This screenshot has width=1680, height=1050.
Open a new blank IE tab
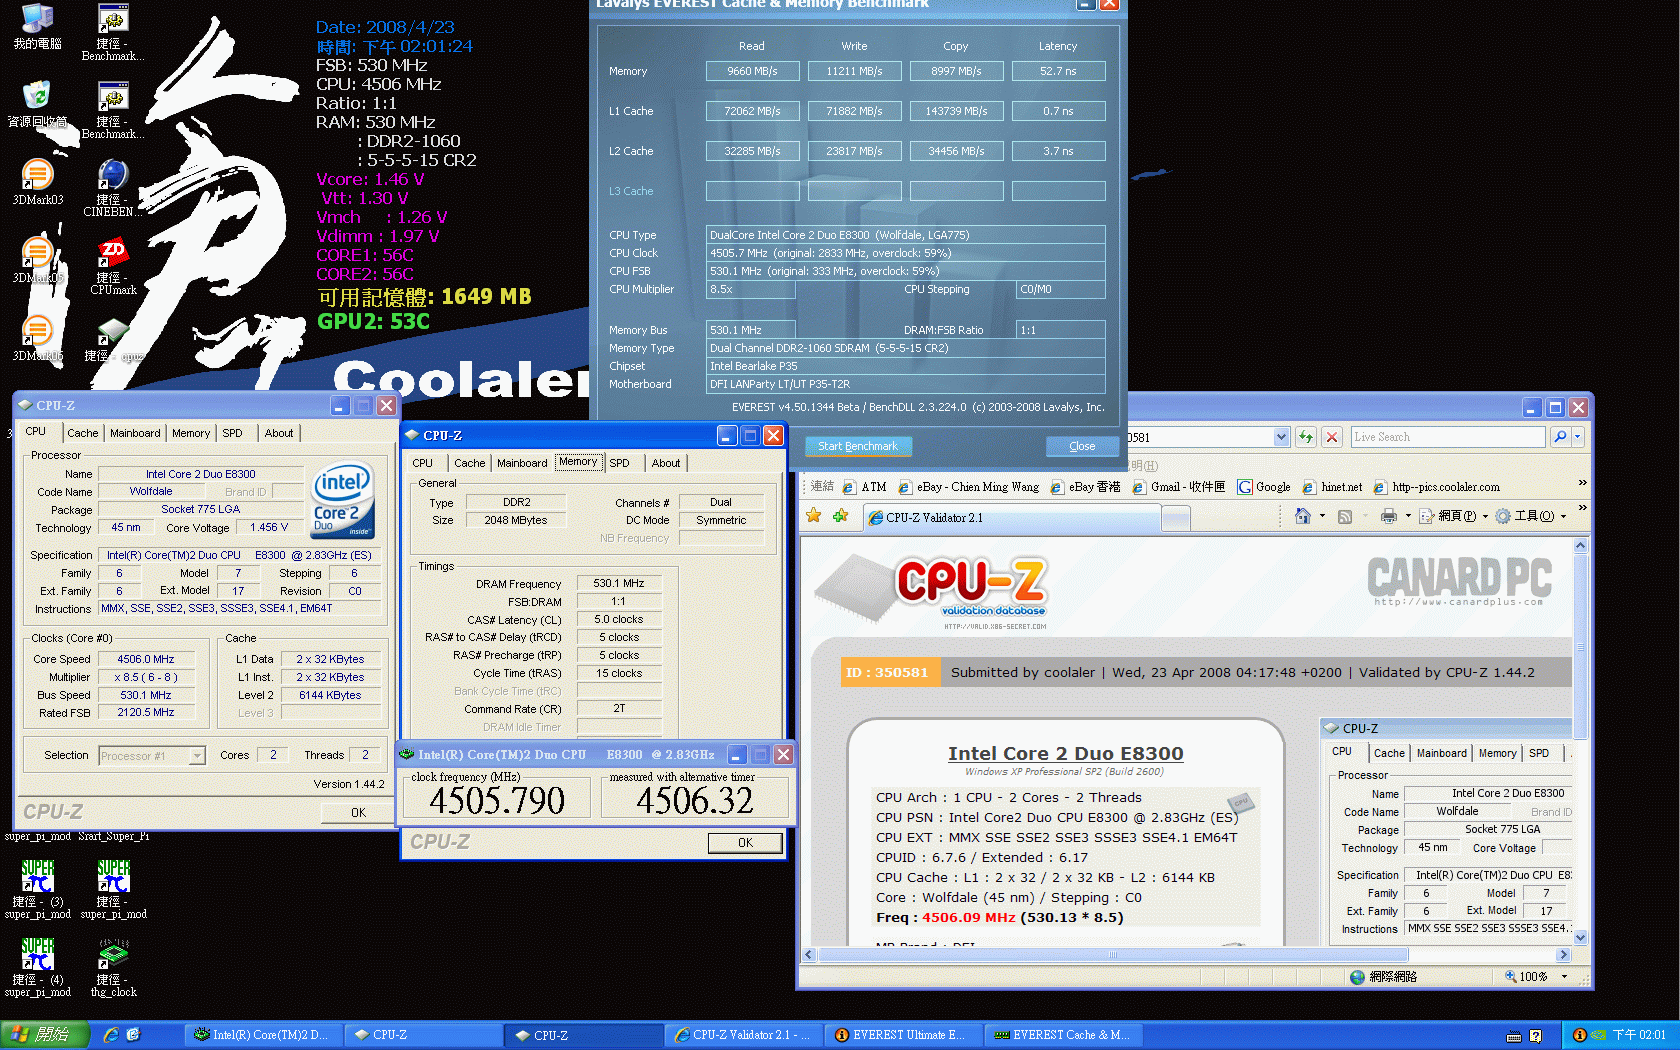pyautogui.click(x=1176, y=518)
